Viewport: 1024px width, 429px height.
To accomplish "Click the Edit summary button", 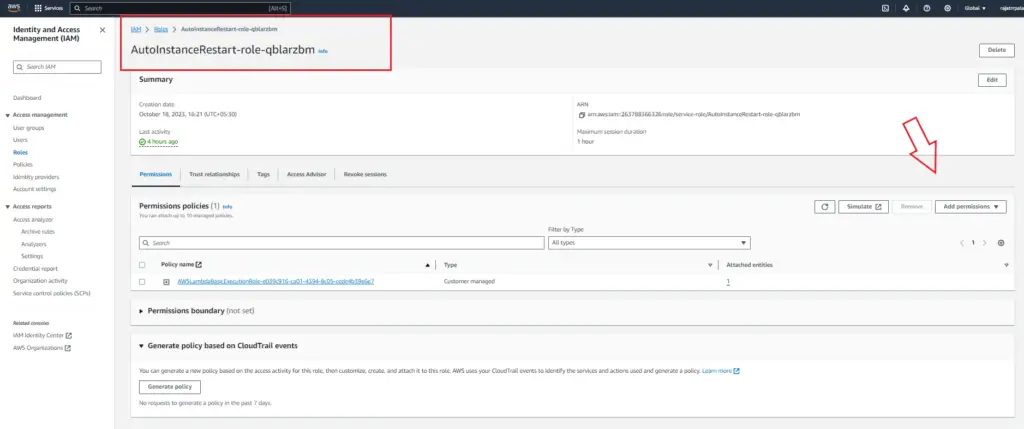I will (x=992, y=80).
